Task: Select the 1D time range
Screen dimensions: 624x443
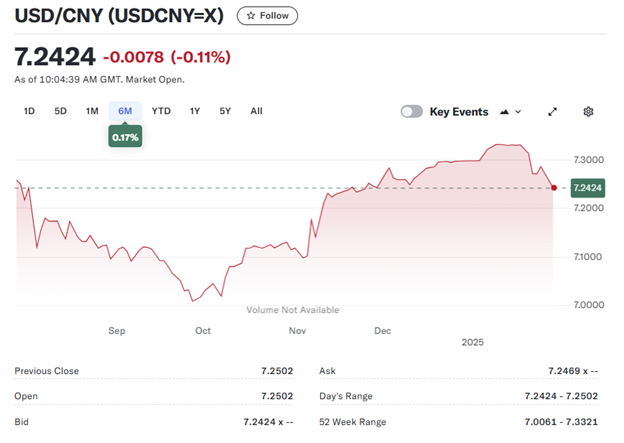Action: pyautogui.click(x=29, y=111)
